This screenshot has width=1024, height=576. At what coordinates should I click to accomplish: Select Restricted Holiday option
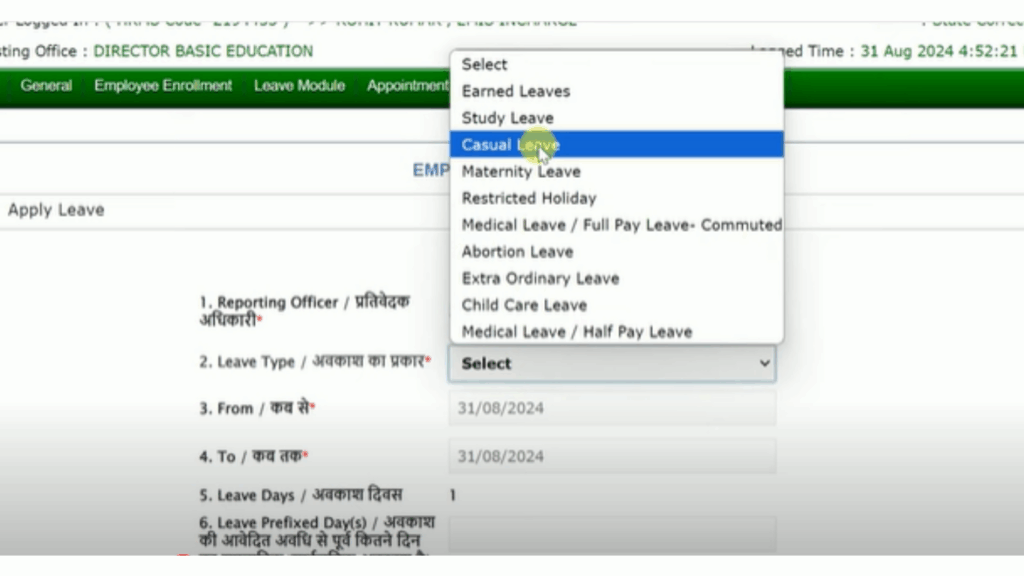(616, 198)
